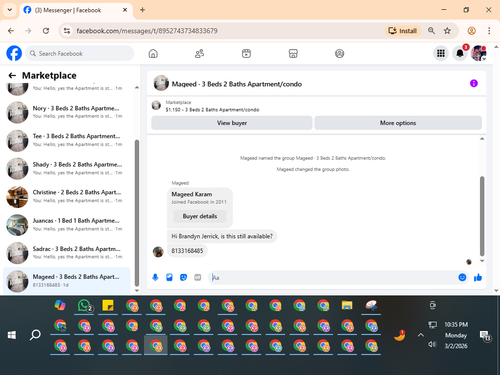The height and width of the screenshot is (375, 500).
Task: View site information icon in address bar
Action: point(67,31)
